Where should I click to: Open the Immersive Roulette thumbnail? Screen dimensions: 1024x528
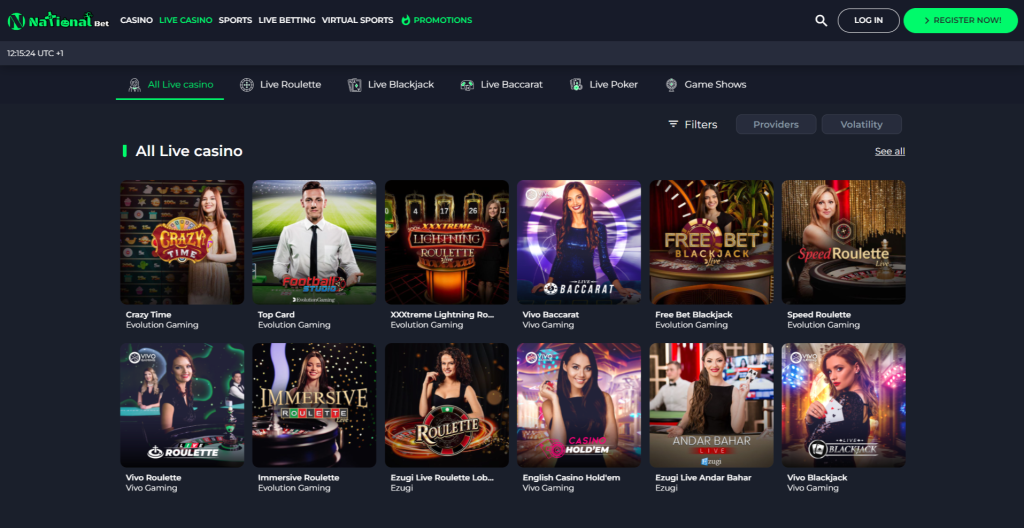[x=314, y=405]
